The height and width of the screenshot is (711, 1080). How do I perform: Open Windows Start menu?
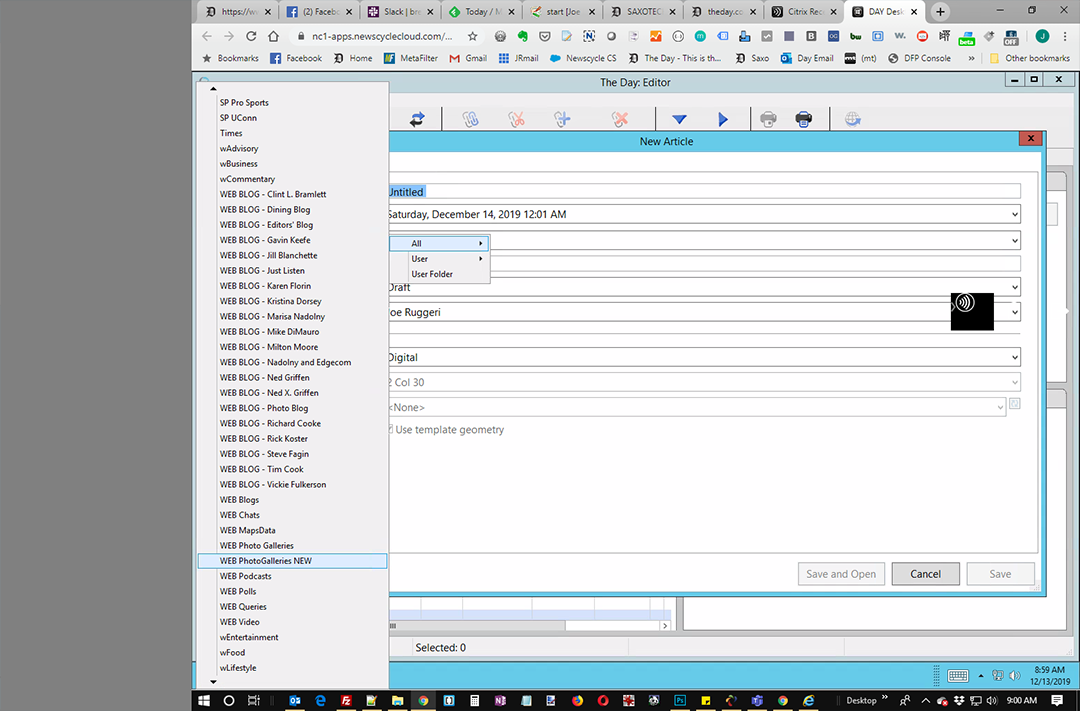204,700
